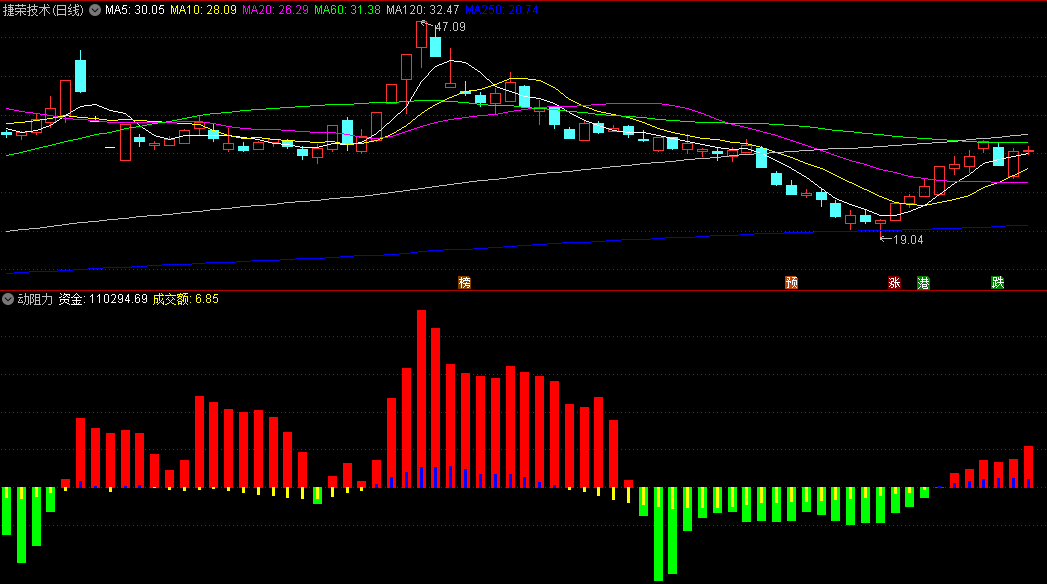Click the red 涨 marker icon
Image resolution: width=1047 pixels, height=584 pixels.
[x=894, y=282]
